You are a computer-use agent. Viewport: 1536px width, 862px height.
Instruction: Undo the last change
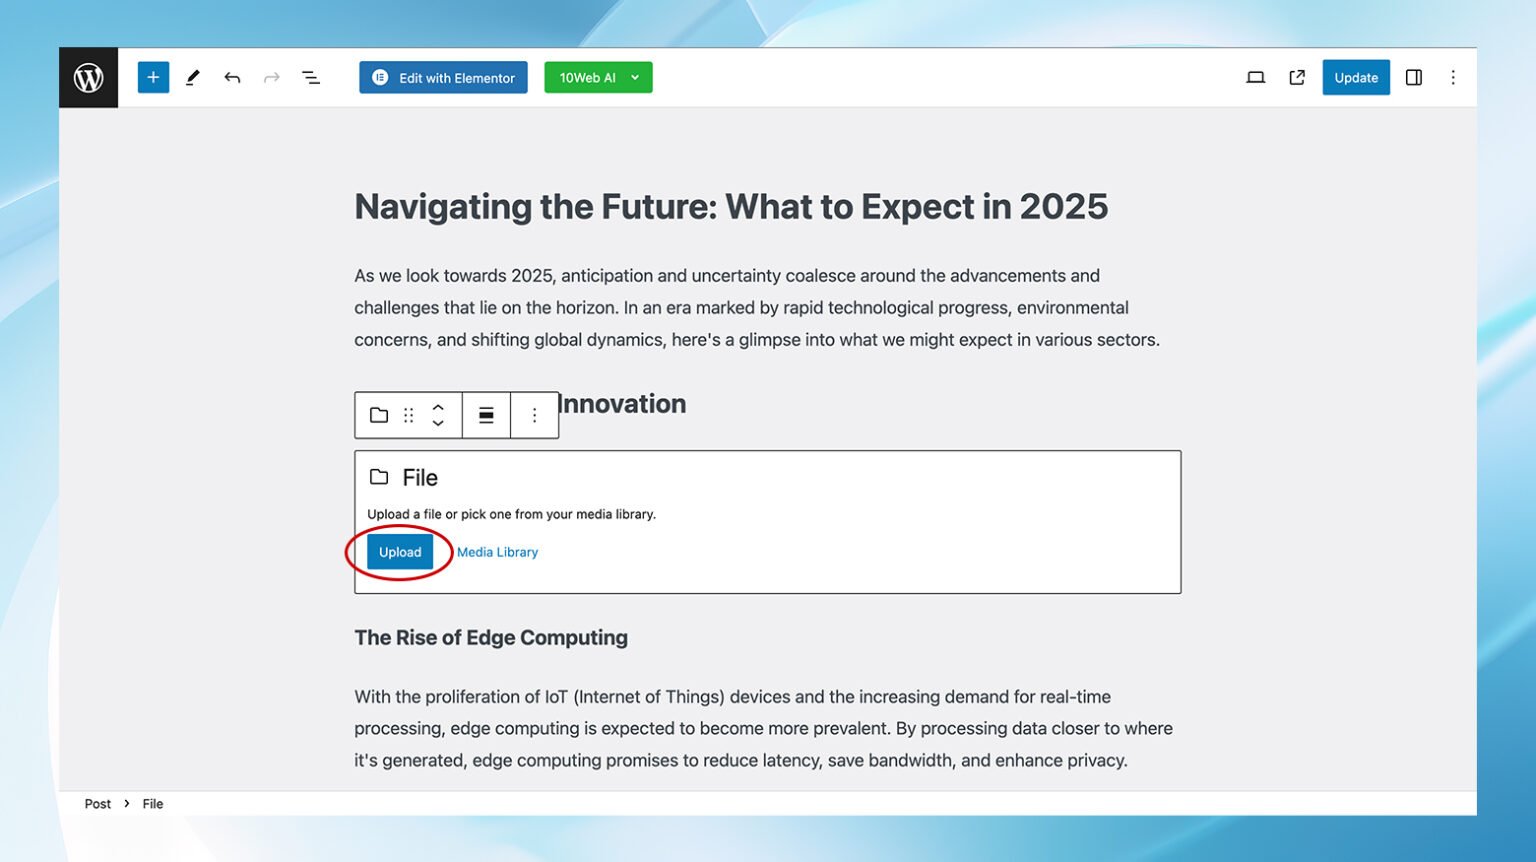tap(232, 78)
